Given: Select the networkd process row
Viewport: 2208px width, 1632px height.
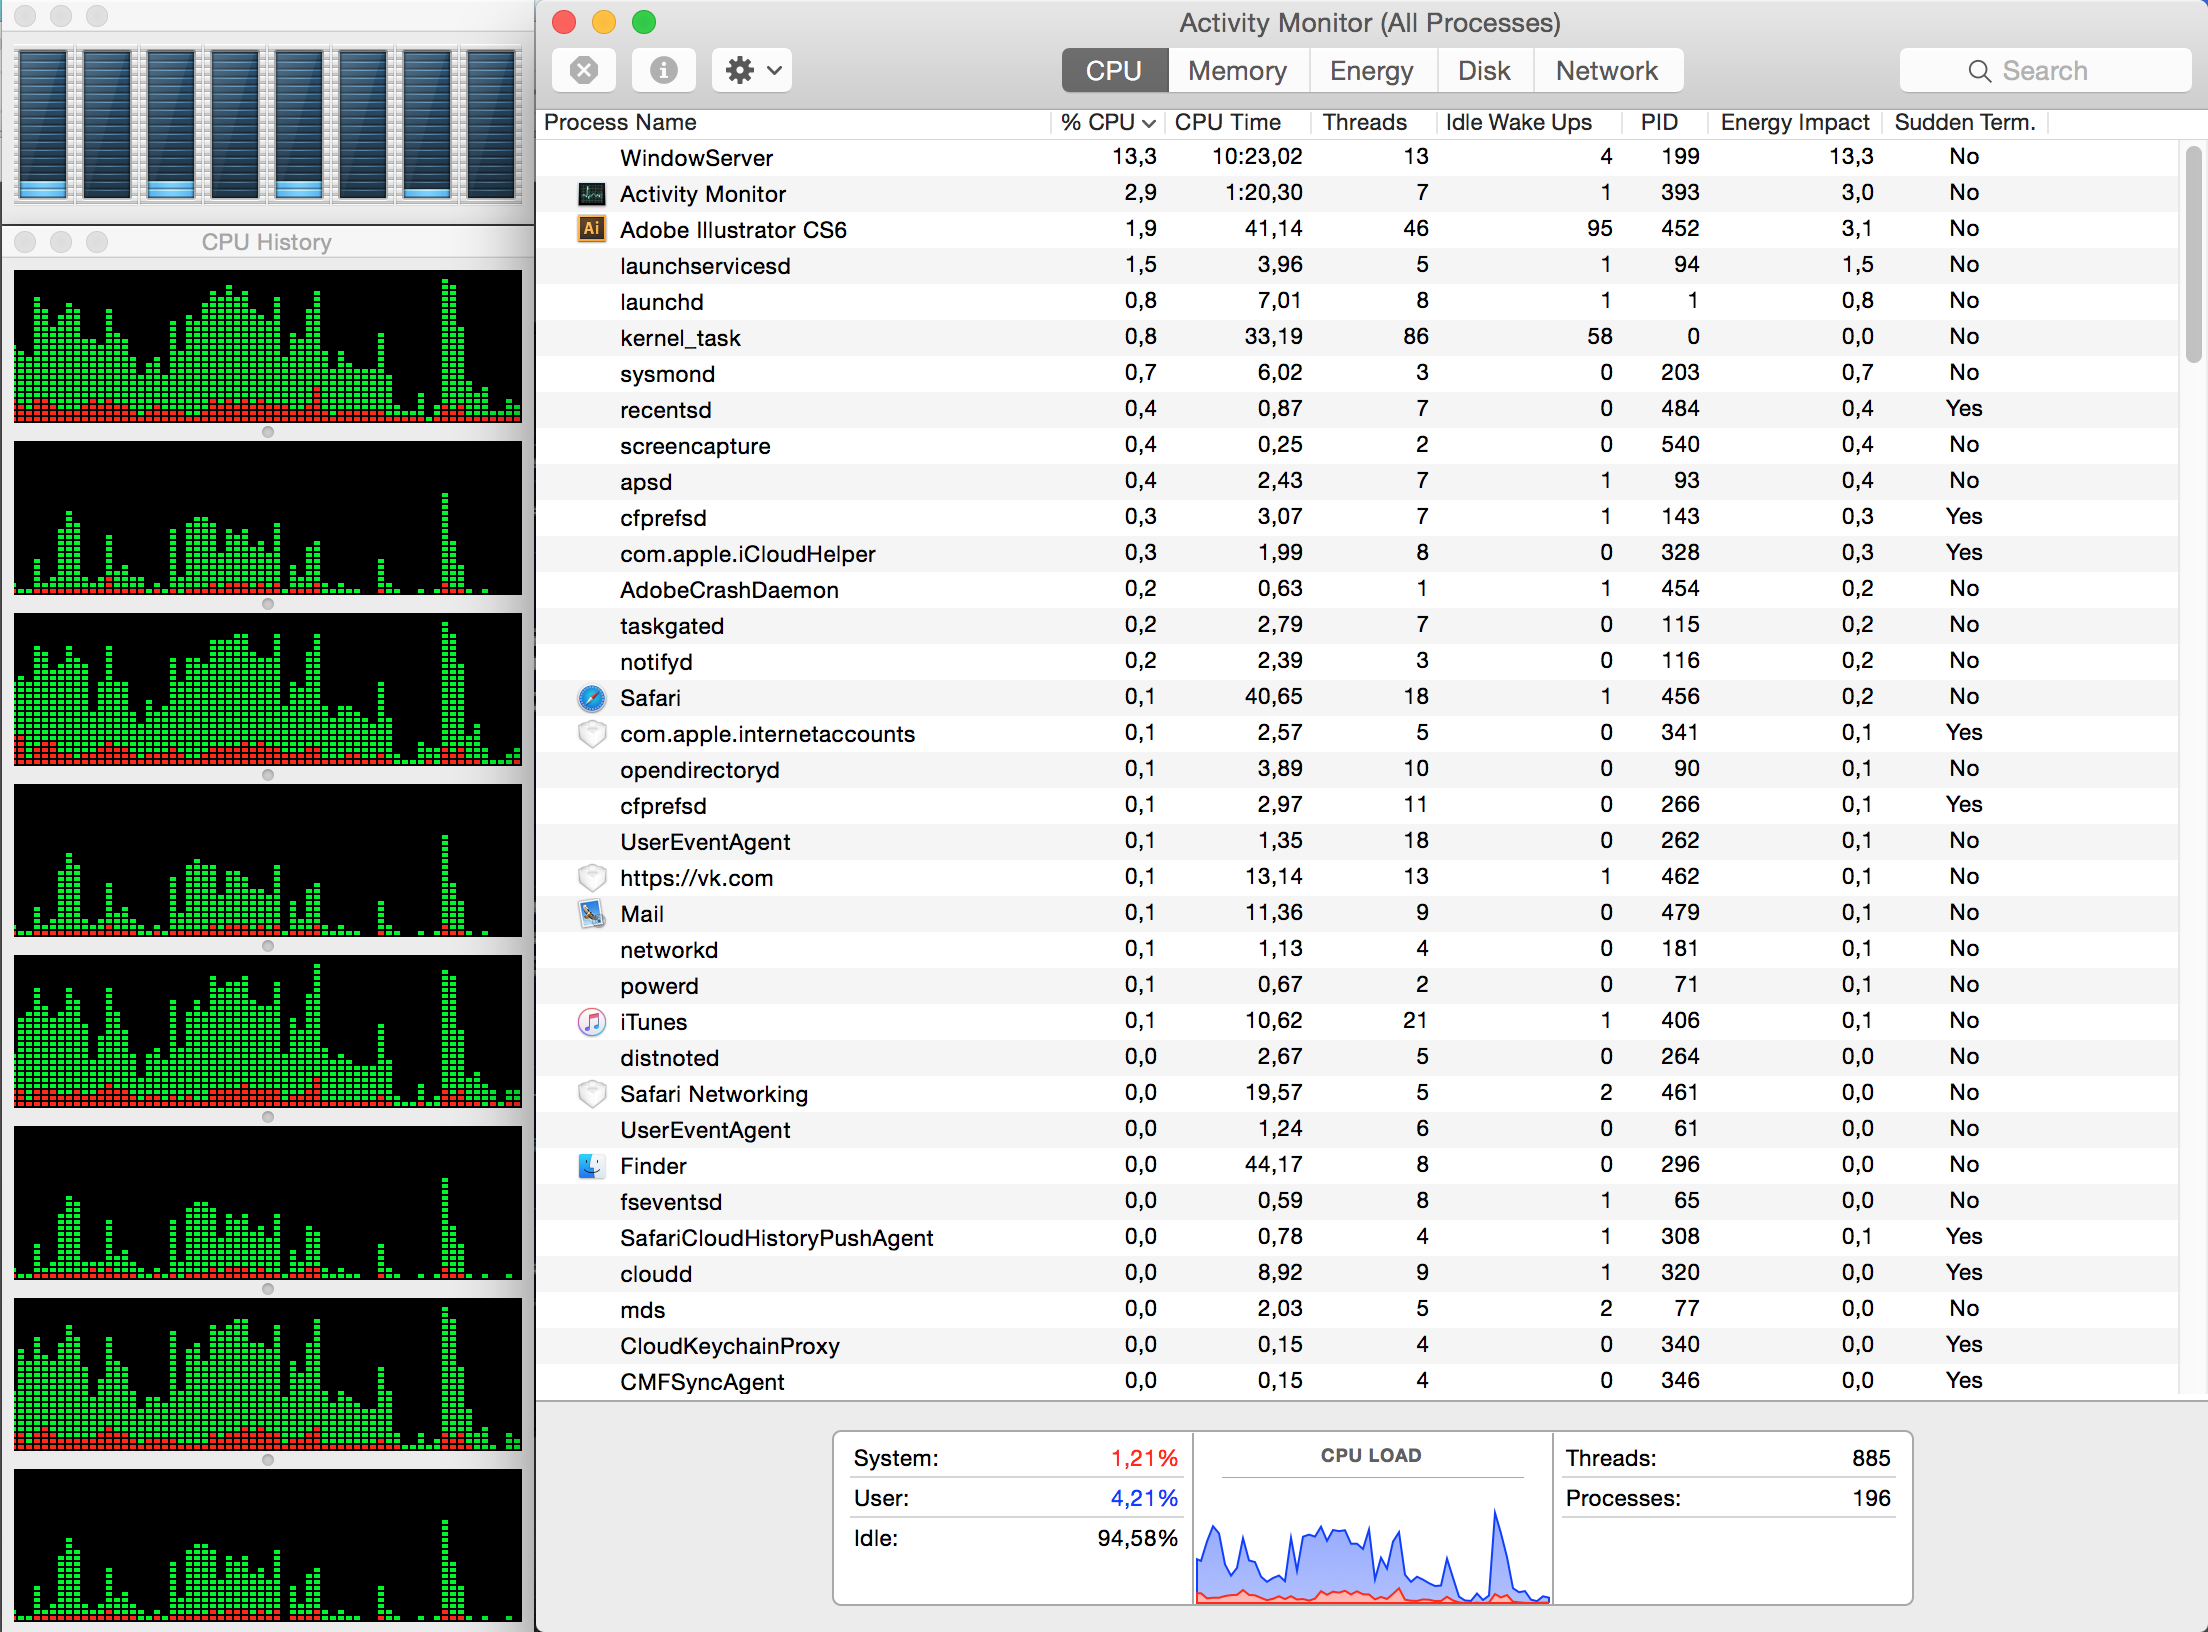Looking at the screenshot, I should pyautogui.click(x=1357, y=949).
